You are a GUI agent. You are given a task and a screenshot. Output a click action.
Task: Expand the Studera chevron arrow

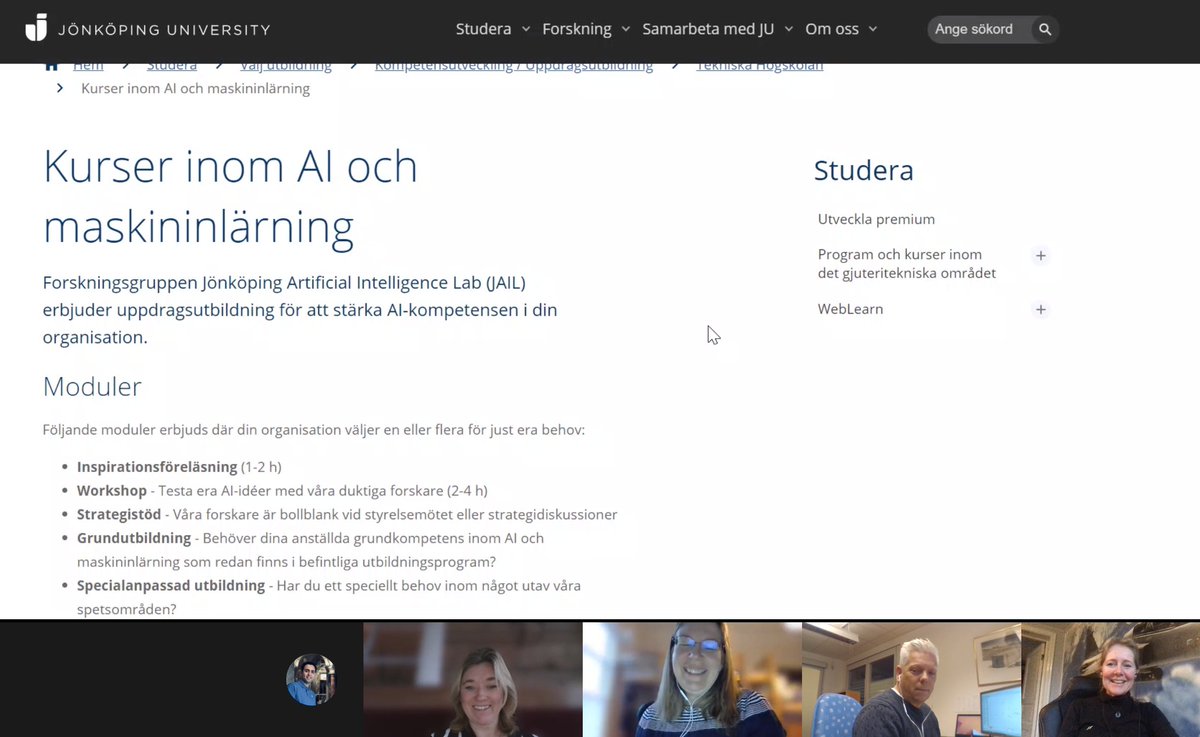coord(525,30)
